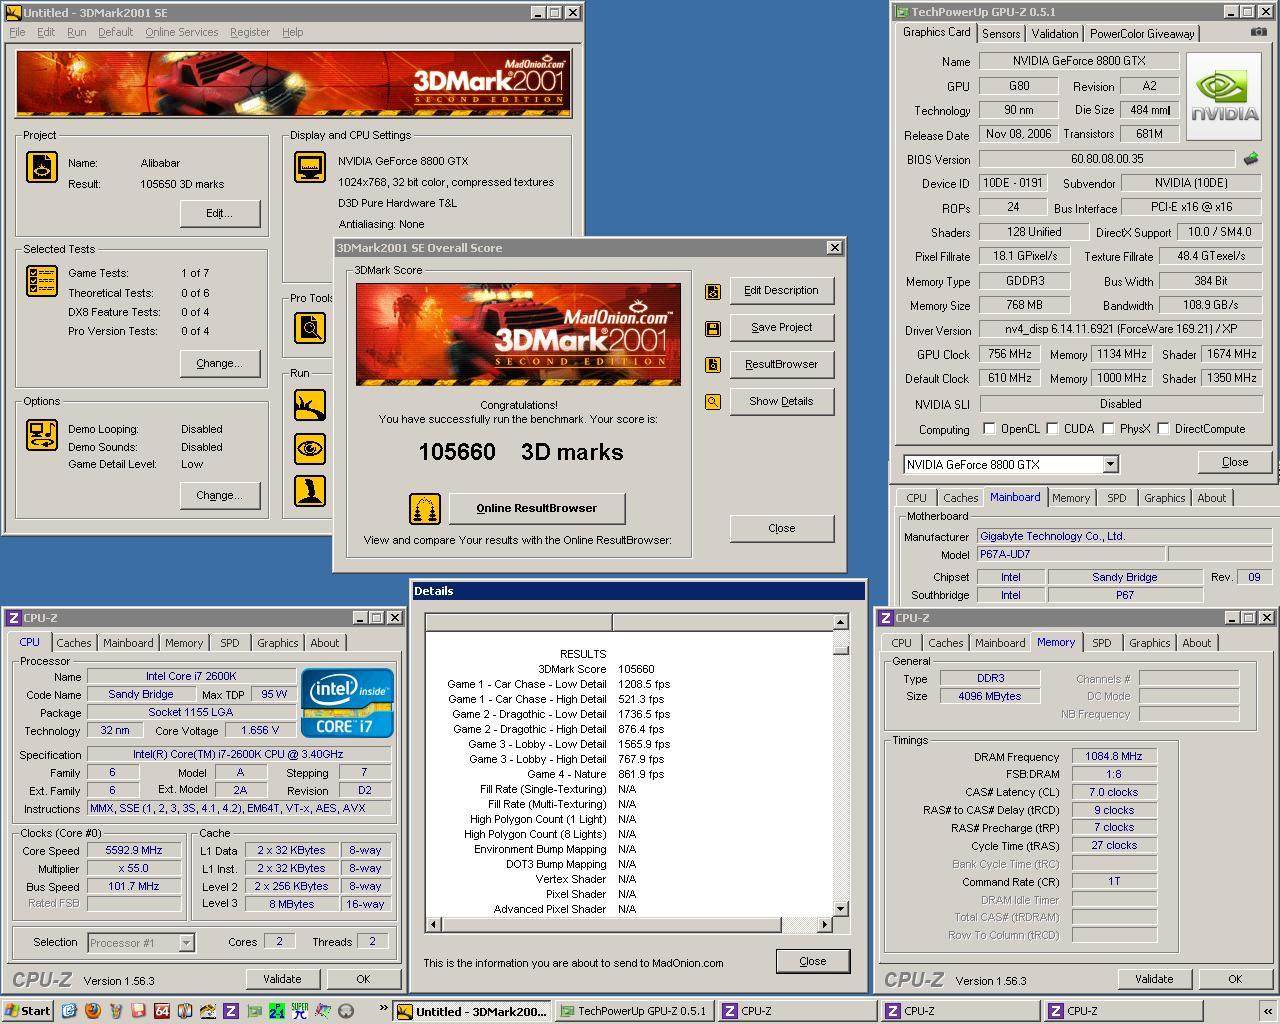Open the Help menu in 3DMark2001
1280x1024 pixels.
[x=292, y=32]
